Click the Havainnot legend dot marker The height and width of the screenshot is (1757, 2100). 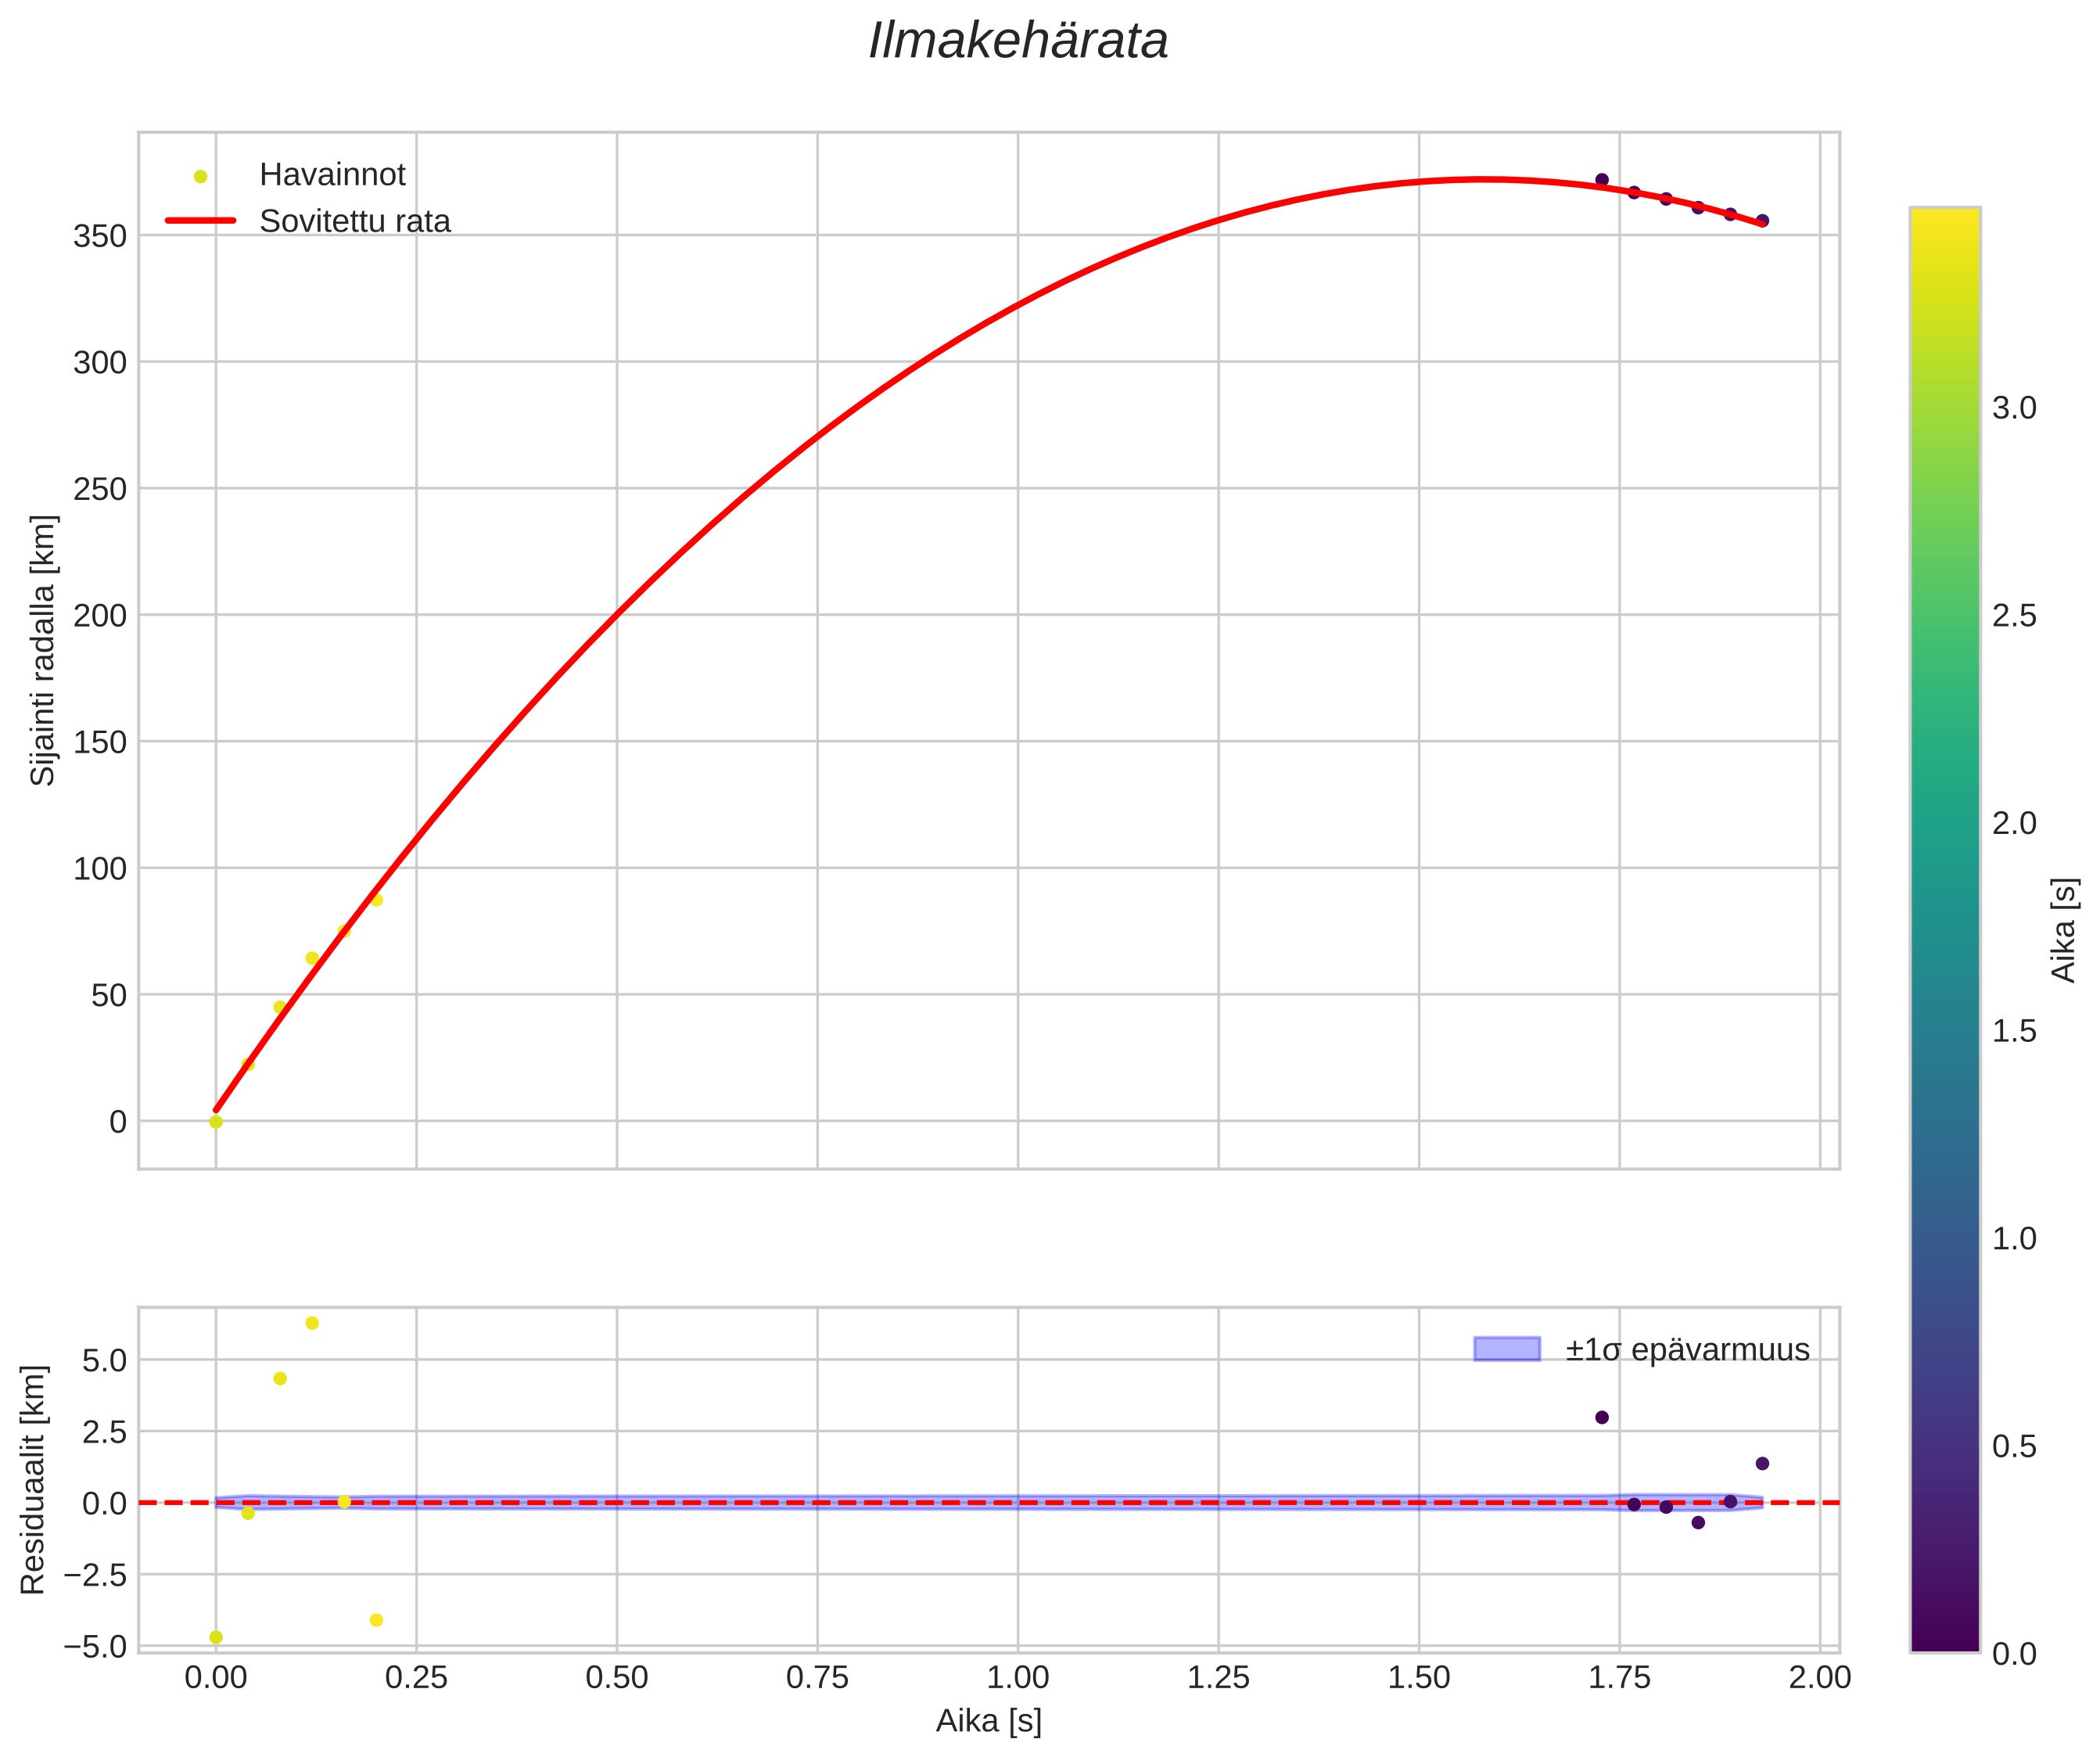(x=200, y=177)
